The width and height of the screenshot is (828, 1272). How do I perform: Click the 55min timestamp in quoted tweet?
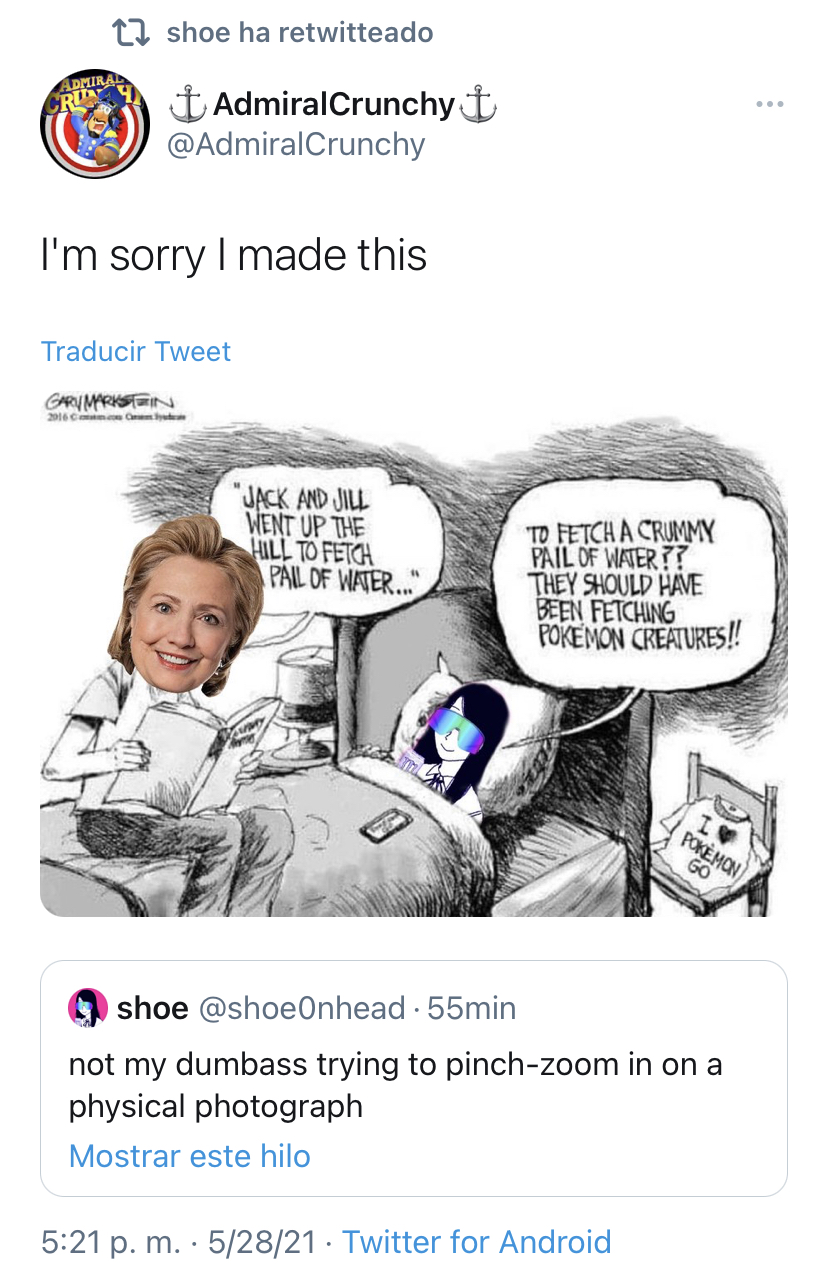pyautogui.click(x=472, y=1008)
